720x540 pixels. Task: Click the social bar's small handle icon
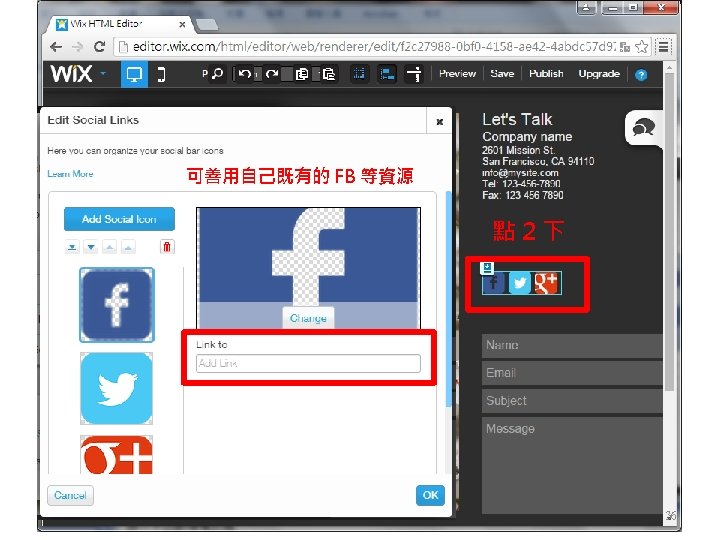tap(487, 268)
